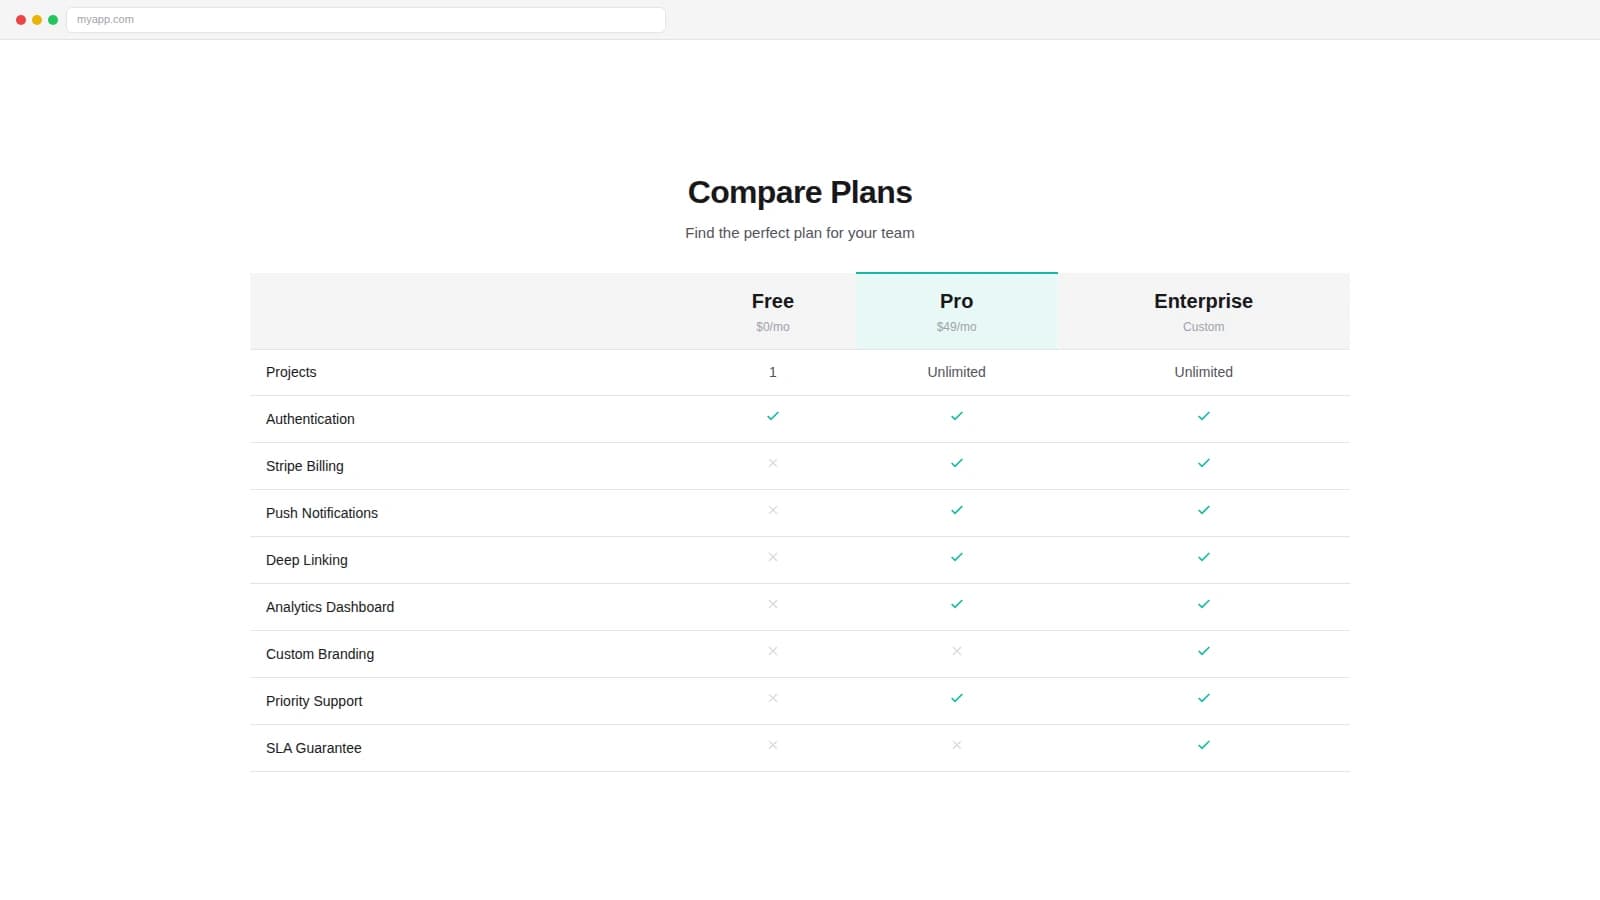
Task: Click the Stripe Billing cross under Free
Action: click(x=773, y=463)
